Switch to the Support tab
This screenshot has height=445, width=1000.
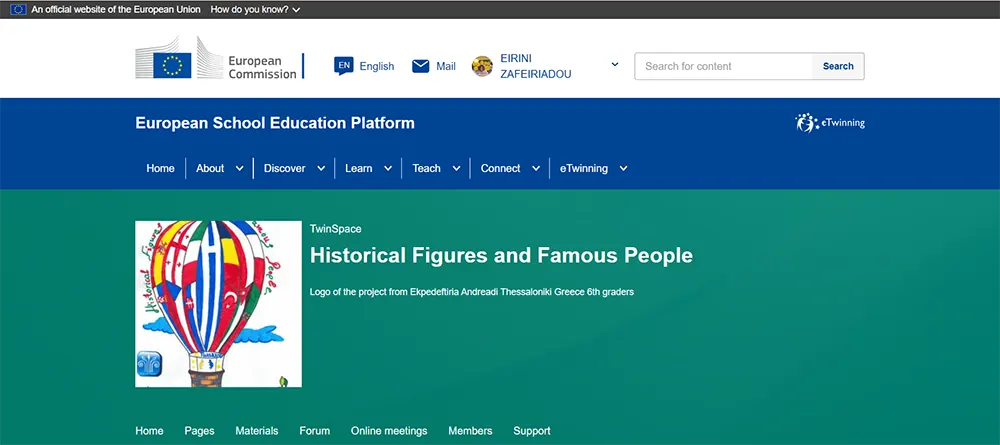(x=532, y=431)
